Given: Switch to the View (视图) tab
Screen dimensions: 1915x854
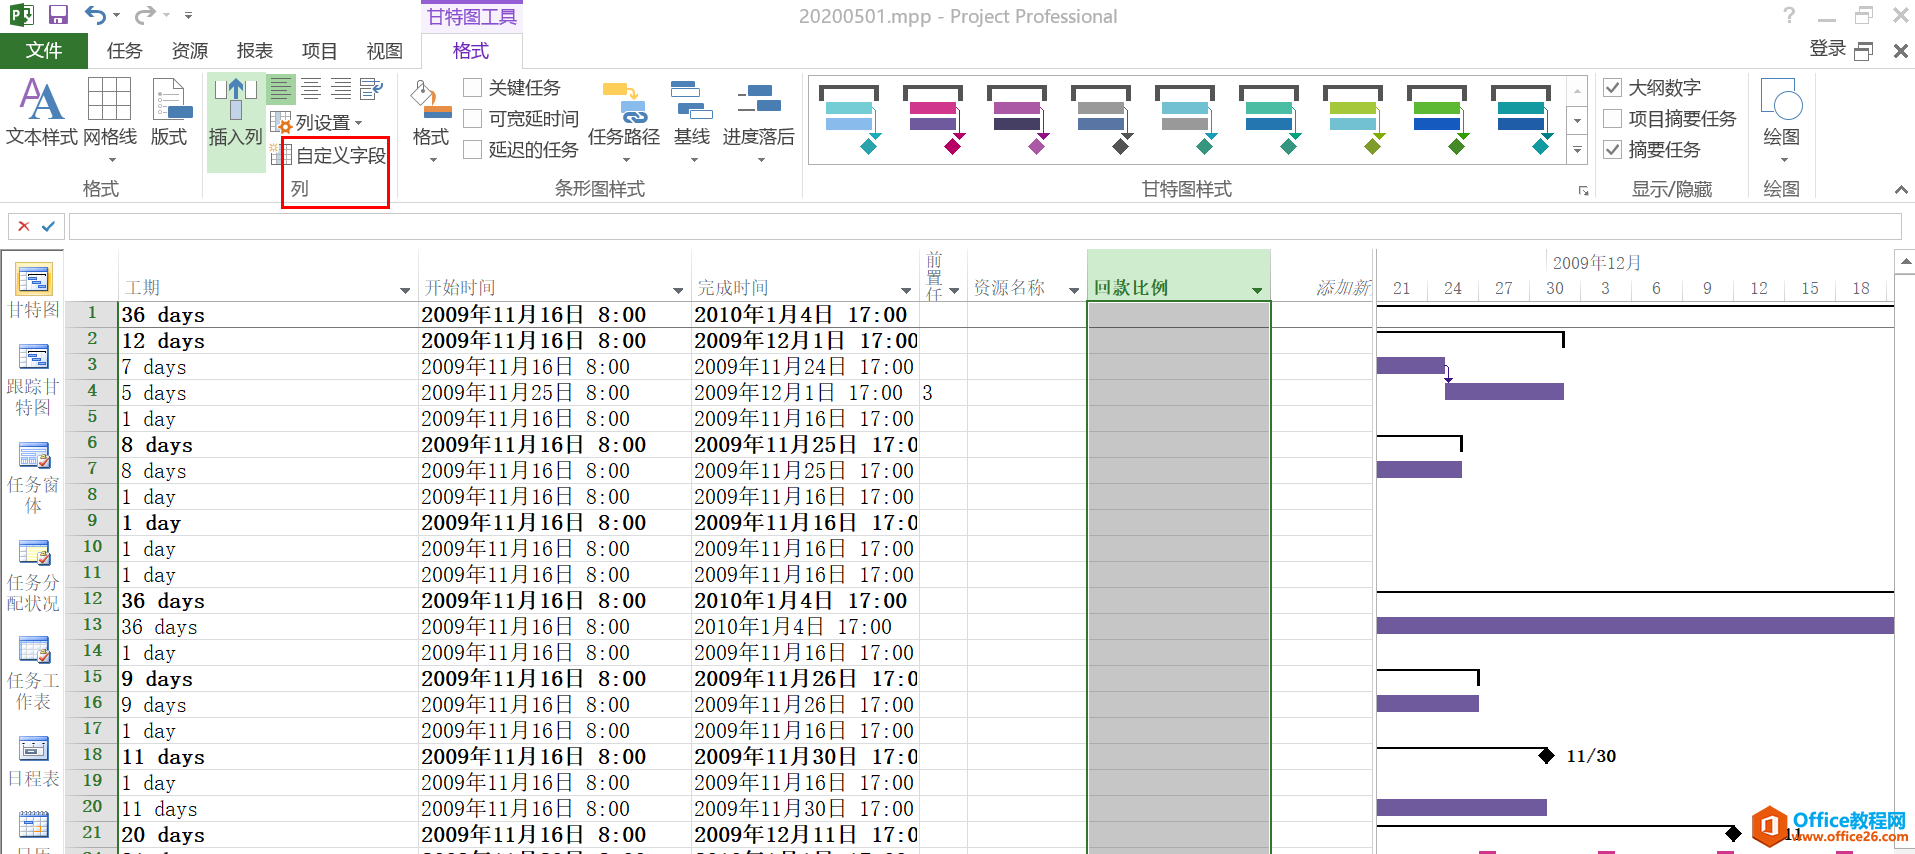Looking at the screenshot, I should (385, 51).
